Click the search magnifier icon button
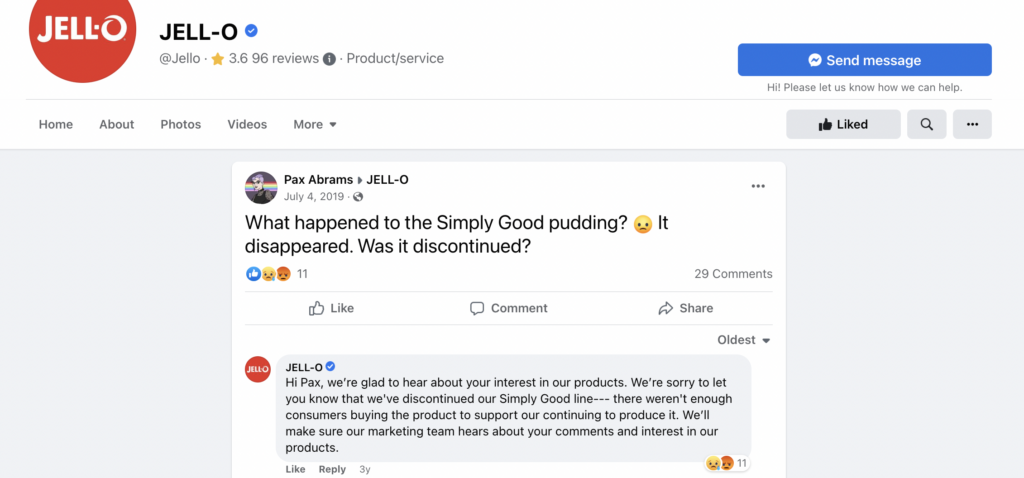This screenshot has height=478, width=1024. [926, 125]
